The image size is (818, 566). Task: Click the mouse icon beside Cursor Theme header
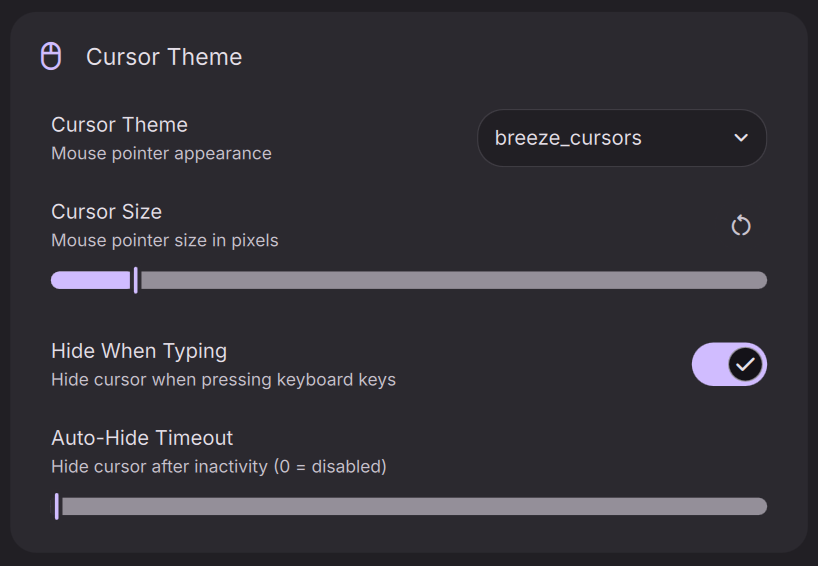click(x=51, y=56)
